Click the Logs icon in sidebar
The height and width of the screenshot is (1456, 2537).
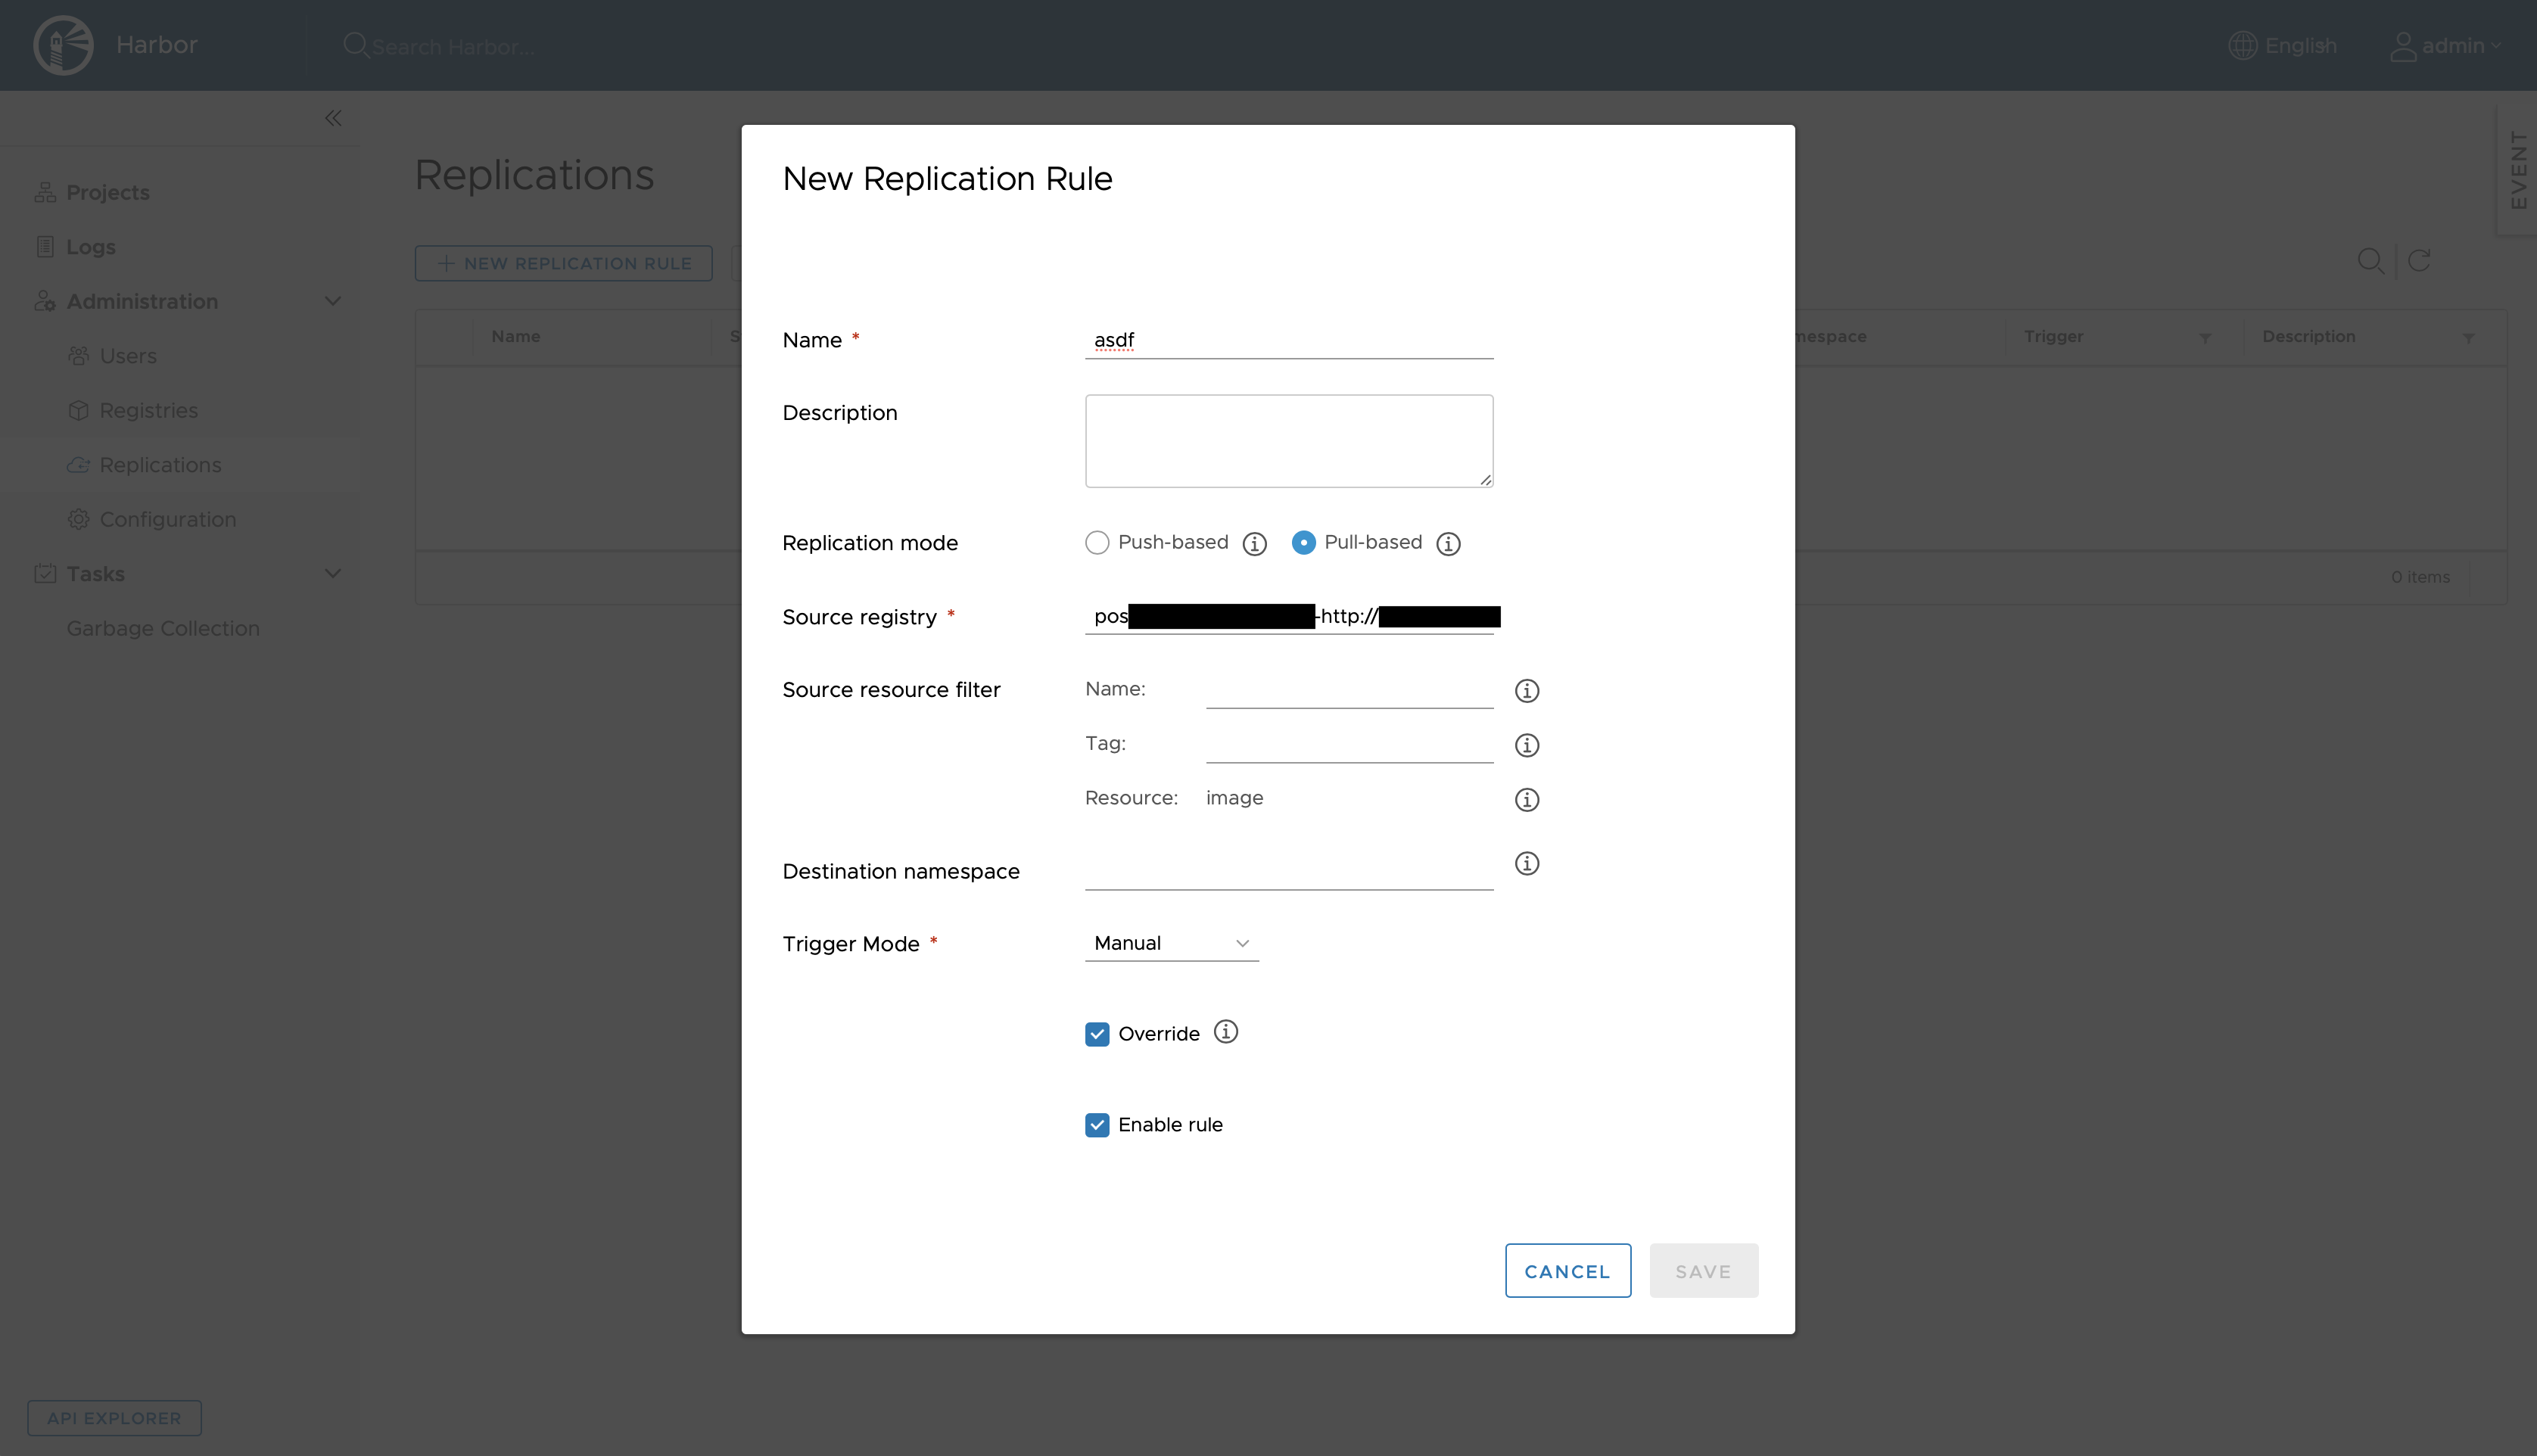click(45, 246)
